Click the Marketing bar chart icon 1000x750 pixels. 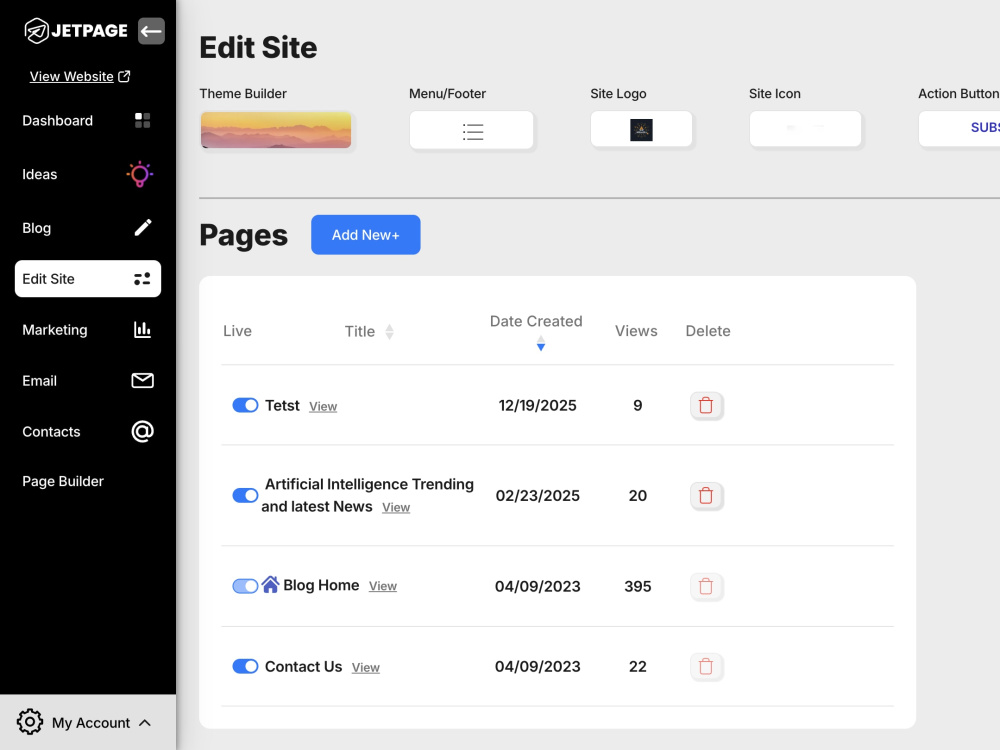pyautogui.click(x=142, y=330)
